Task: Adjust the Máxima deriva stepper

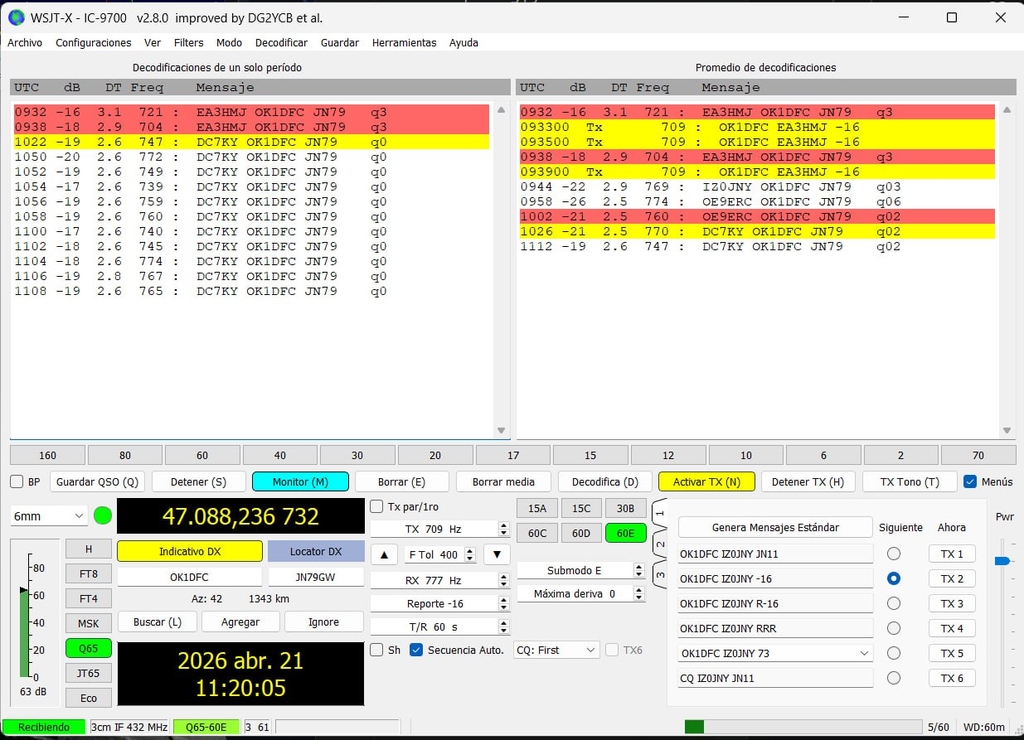Action: pos(639,594)
